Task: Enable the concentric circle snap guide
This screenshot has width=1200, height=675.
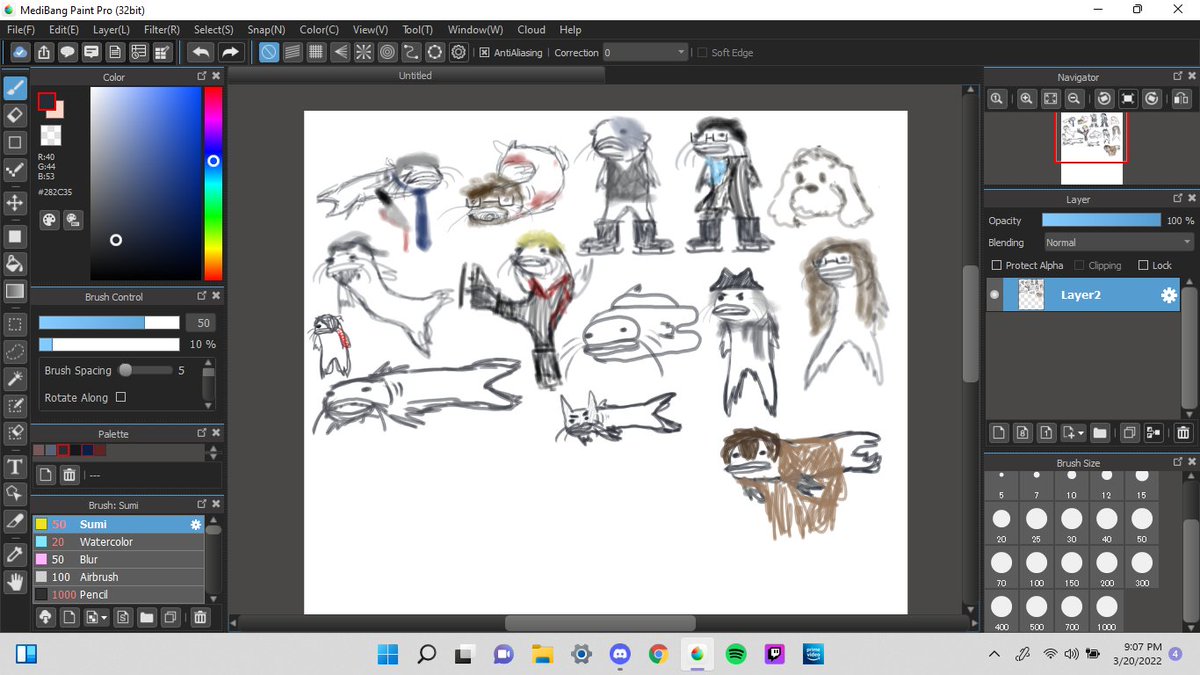Action: click(x=388, y=52)
